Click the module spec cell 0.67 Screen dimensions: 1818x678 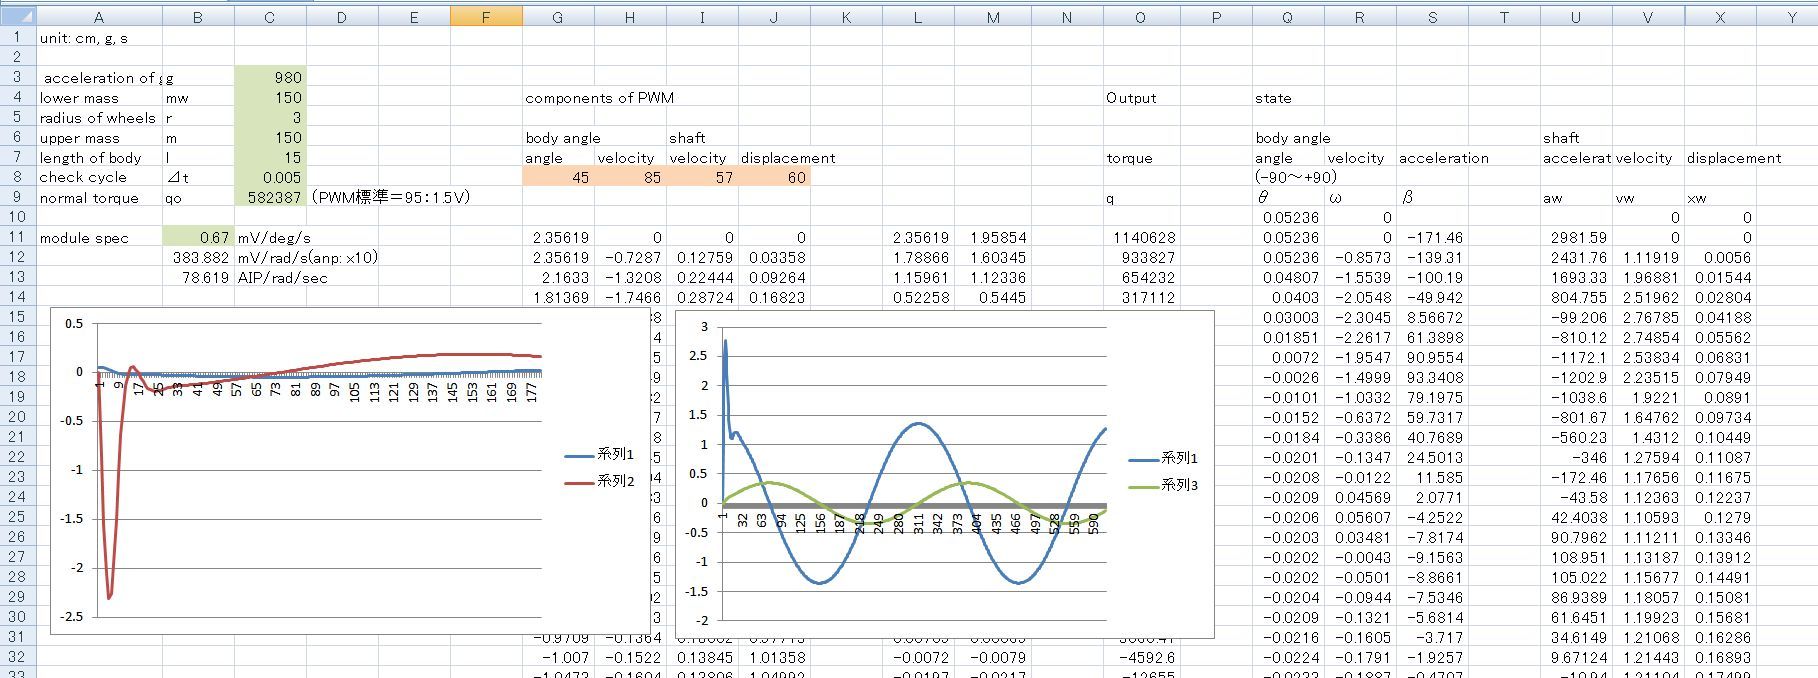pos(198,237)
